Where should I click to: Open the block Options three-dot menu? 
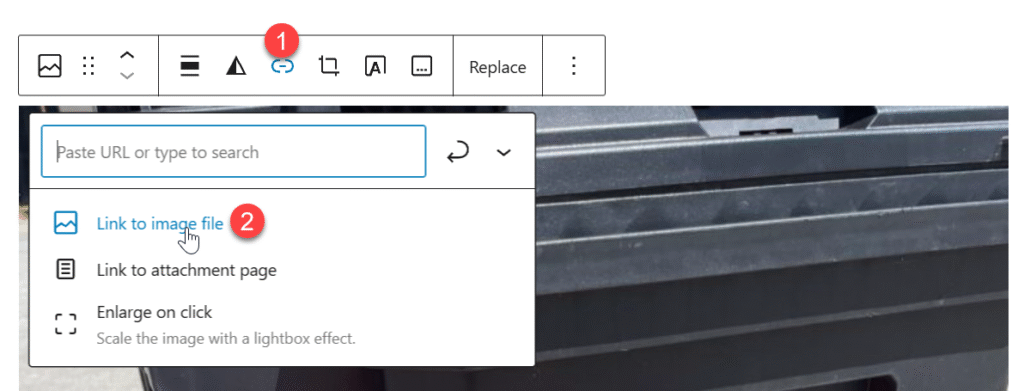point(573,66)
